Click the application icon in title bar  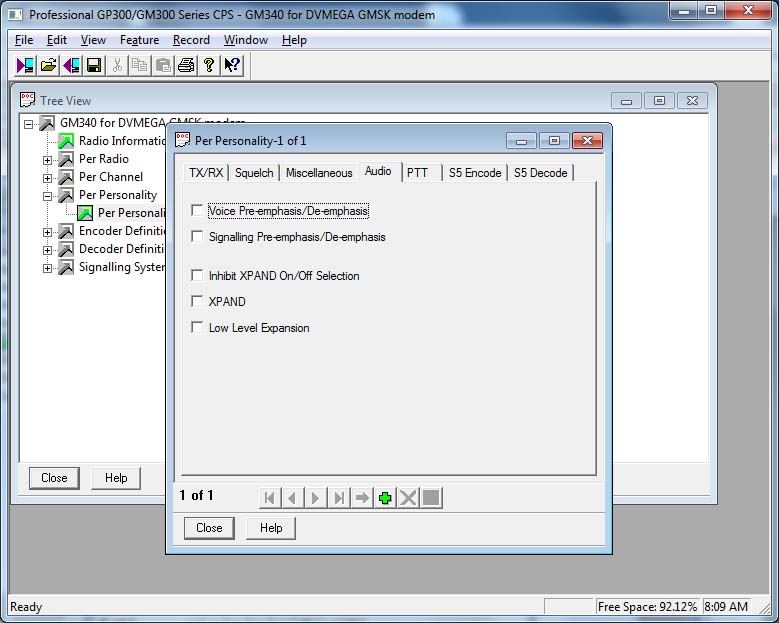[x=15, y=14]
